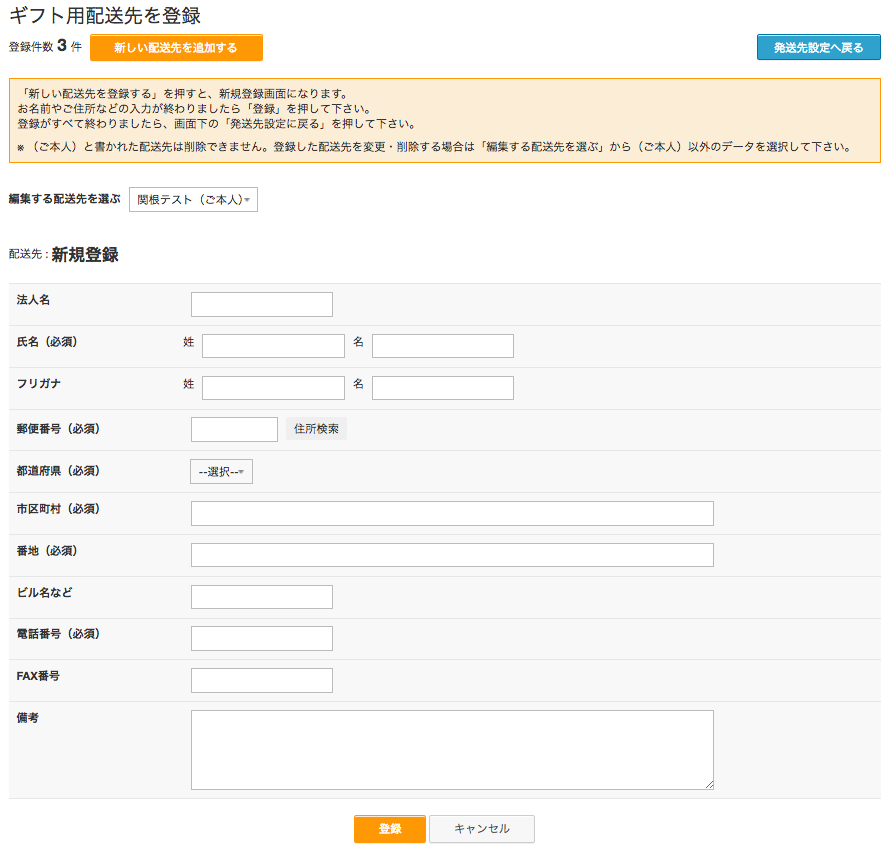Expand 都道府県 --選択-- dropdown
The image size is (894, 854).
click(221, 472)
